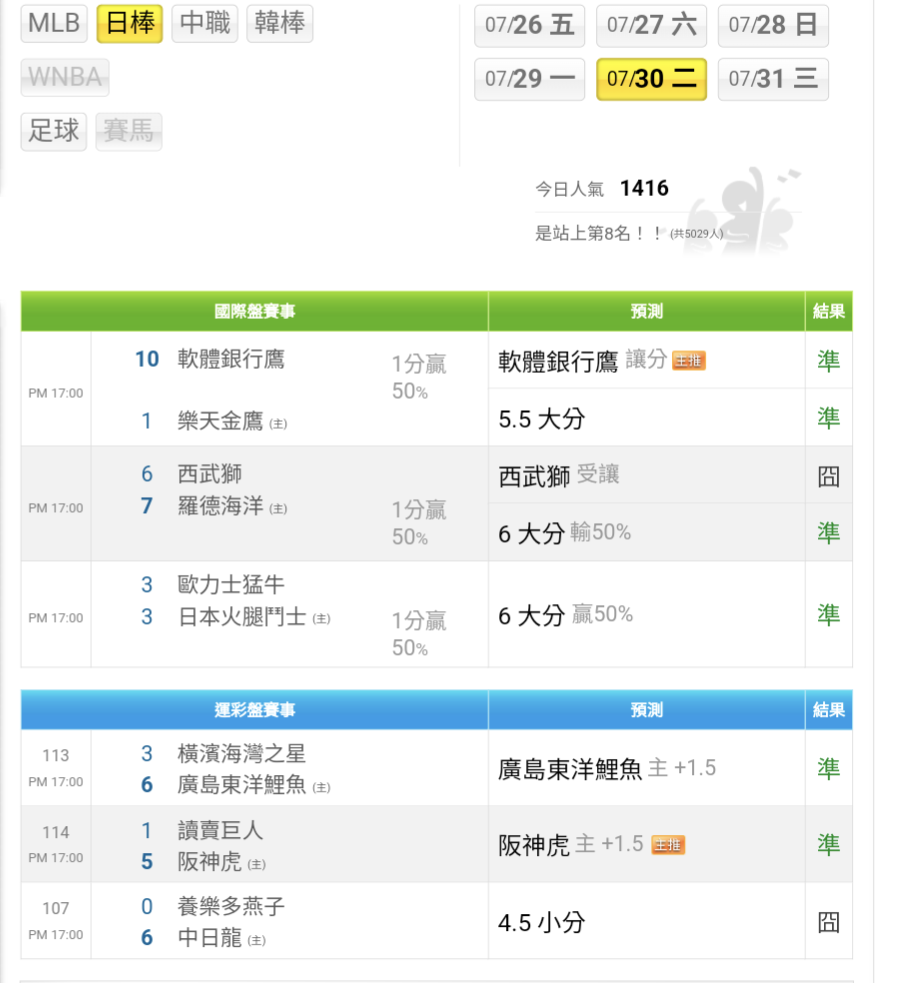
Task: Click the 囧 result for 4.5 小分
Action: [829, 923]
